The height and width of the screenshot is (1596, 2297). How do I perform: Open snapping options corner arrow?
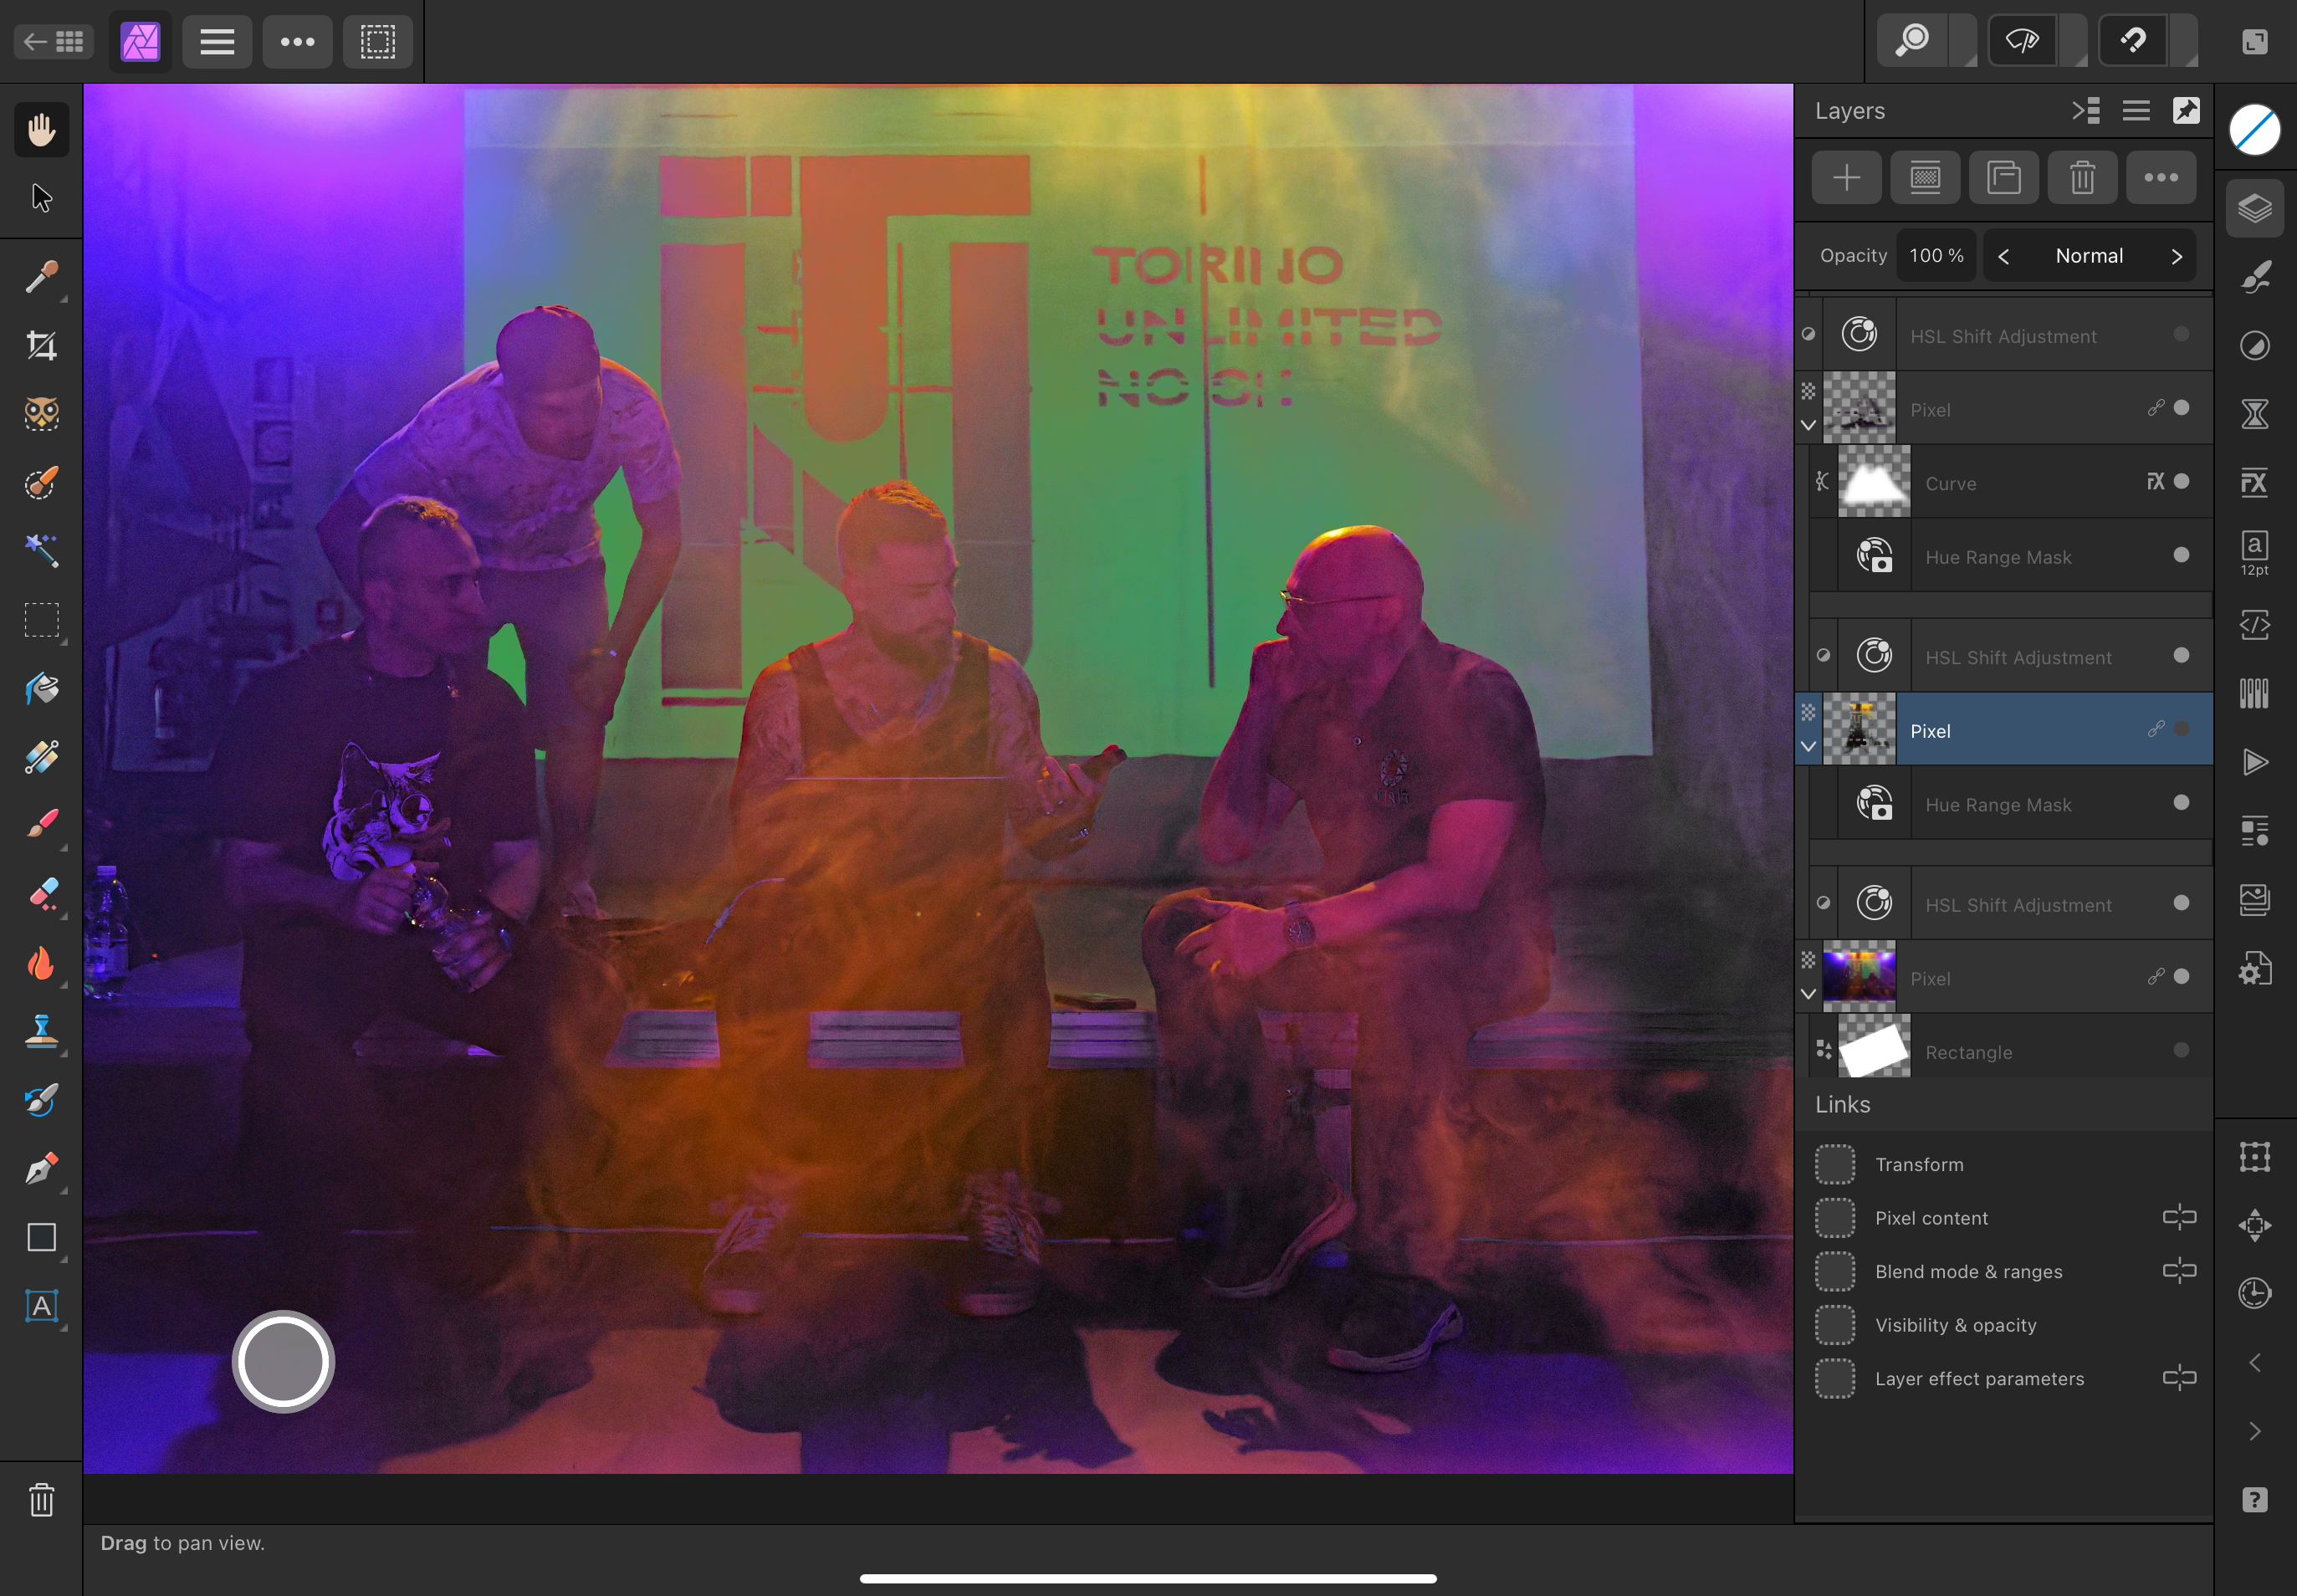(2186, 42)
